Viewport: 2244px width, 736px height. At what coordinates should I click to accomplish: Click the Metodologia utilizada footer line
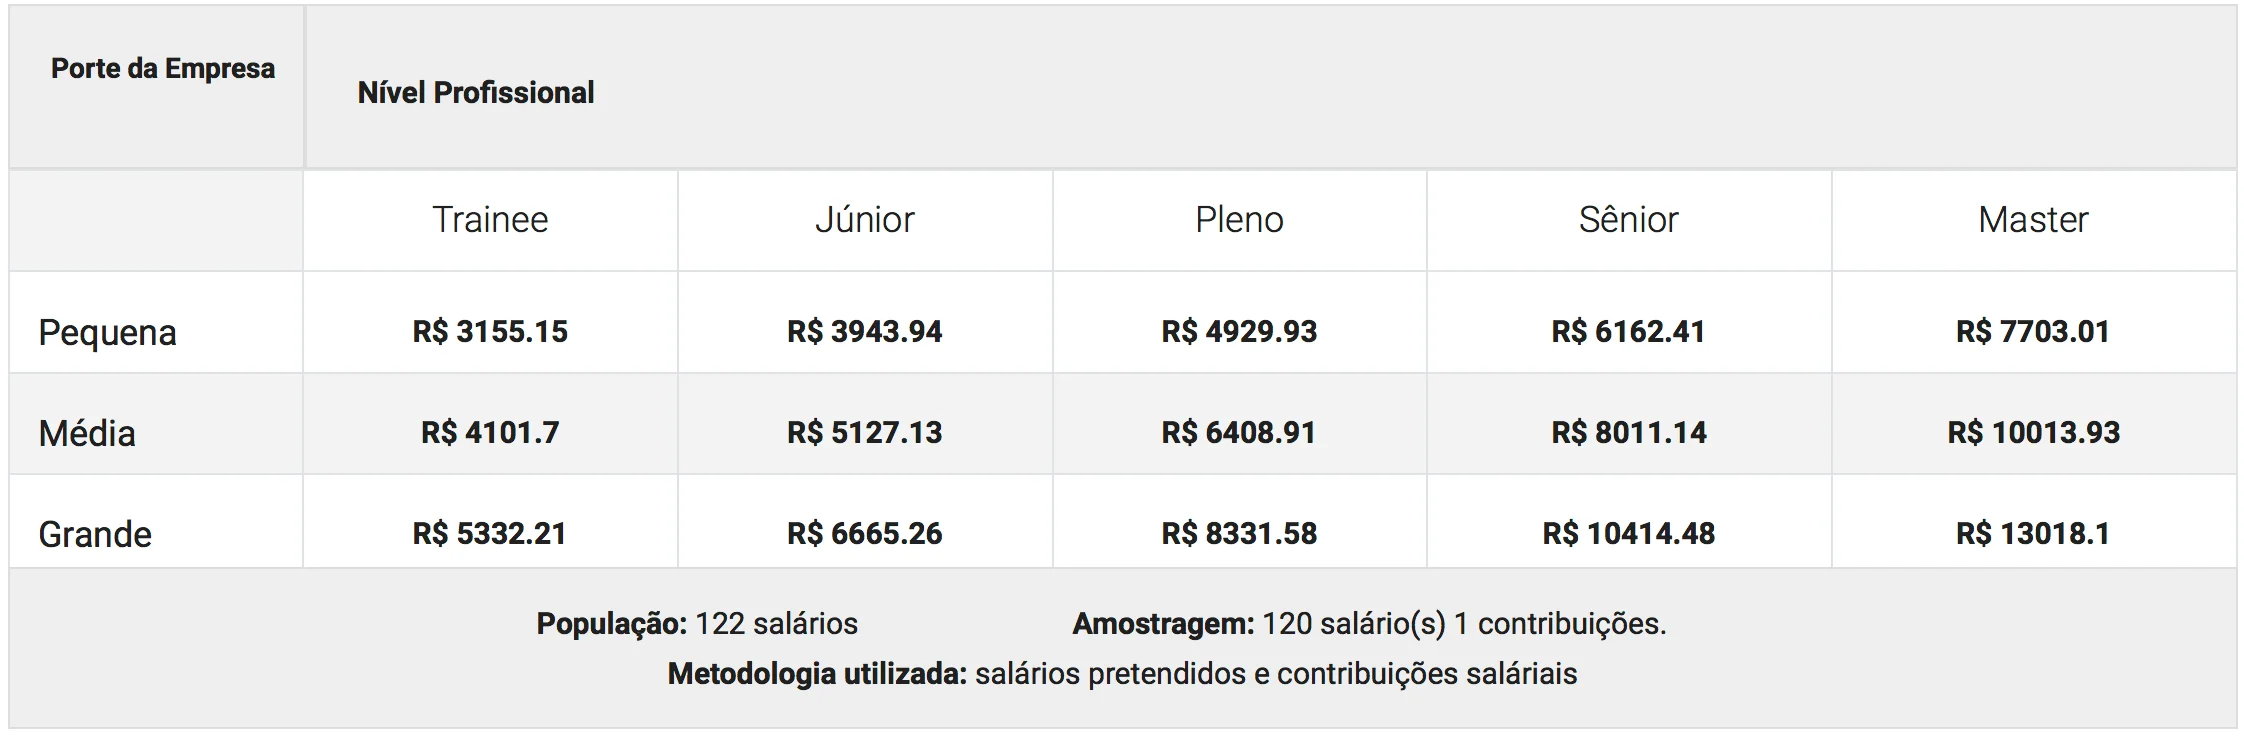[x=1122, y=674]
